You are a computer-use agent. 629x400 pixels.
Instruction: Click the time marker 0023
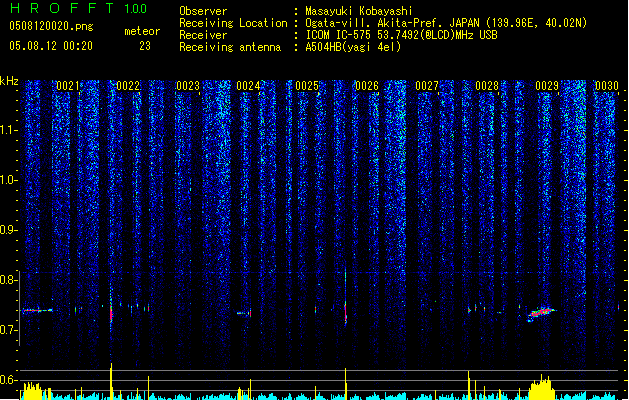pos(188,86)
